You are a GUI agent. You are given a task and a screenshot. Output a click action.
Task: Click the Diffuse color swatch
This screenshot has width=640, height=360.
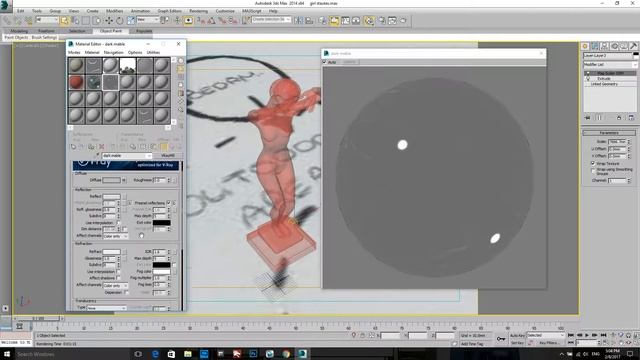111,180
